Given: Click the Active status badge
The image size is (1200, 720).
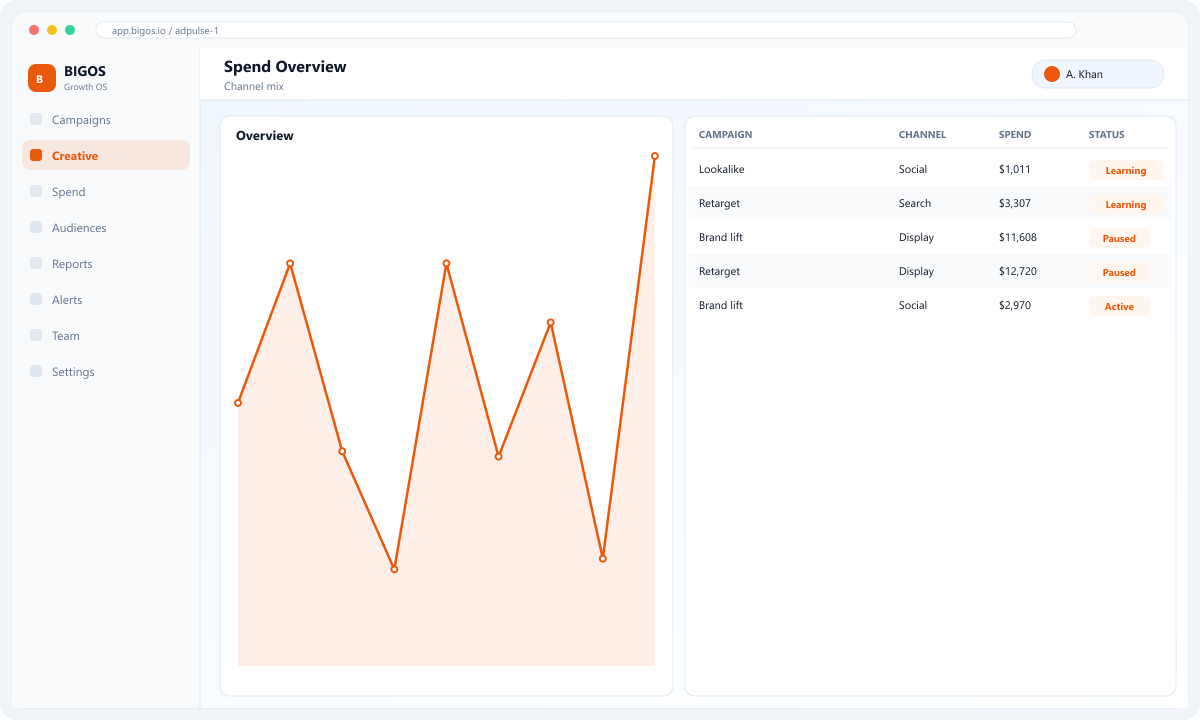Looking at the screenshot, I should (x=1119, y=306).
